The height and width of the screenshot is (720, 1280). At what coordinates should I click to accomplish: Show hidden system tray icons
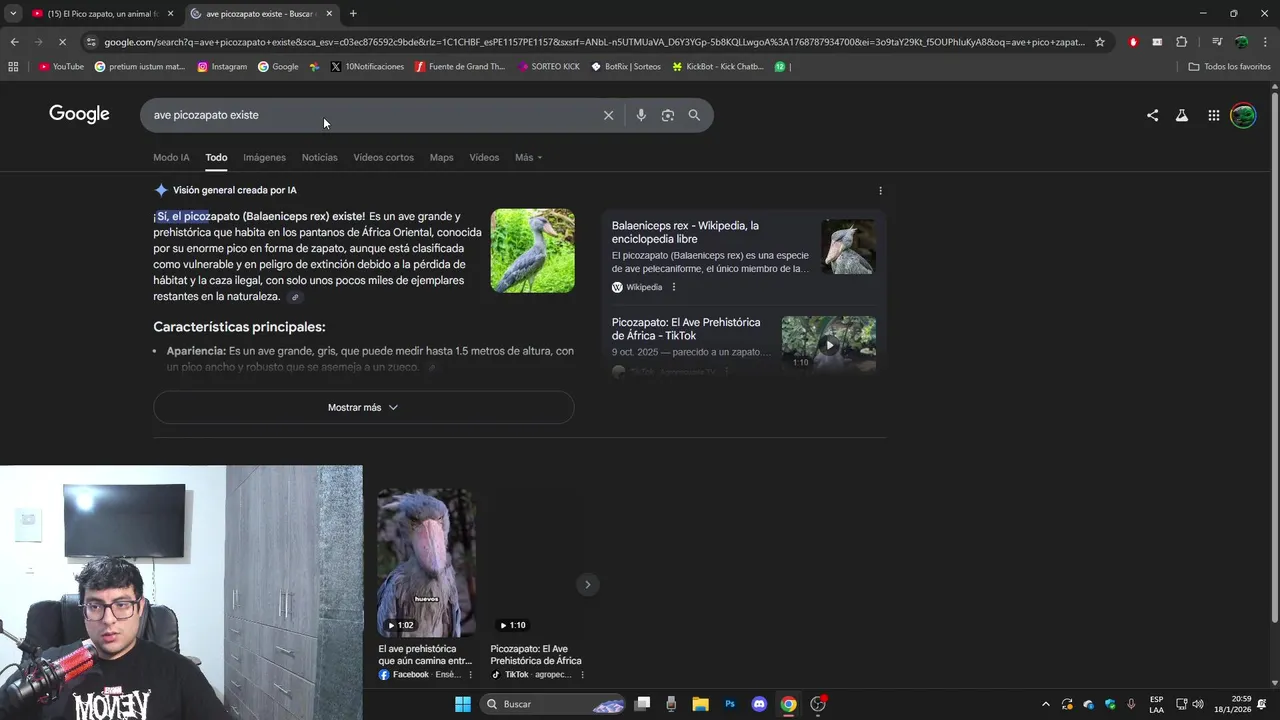tap(1046, 704)
